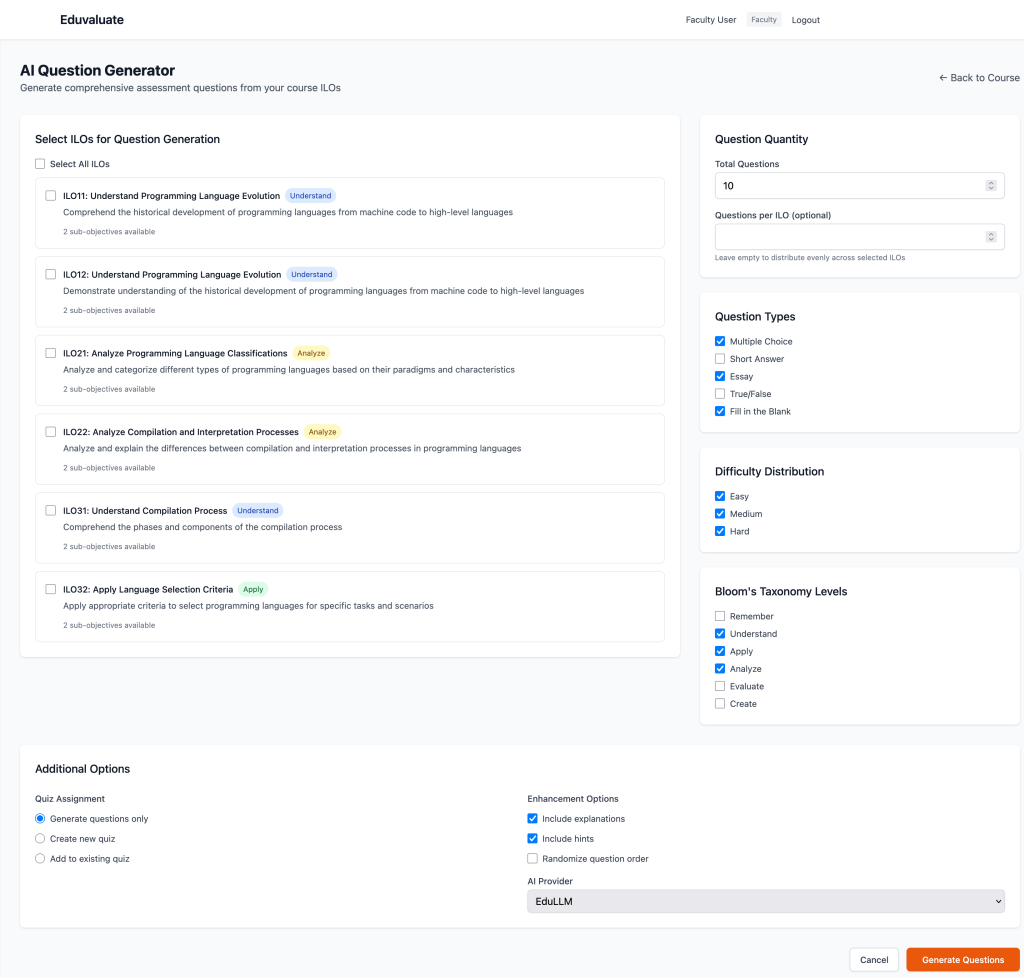Click the Faculty role badge
Image resolution: width=1024 pixels, height=978 pixels.
pyautogui.click(x=764, y=20)
